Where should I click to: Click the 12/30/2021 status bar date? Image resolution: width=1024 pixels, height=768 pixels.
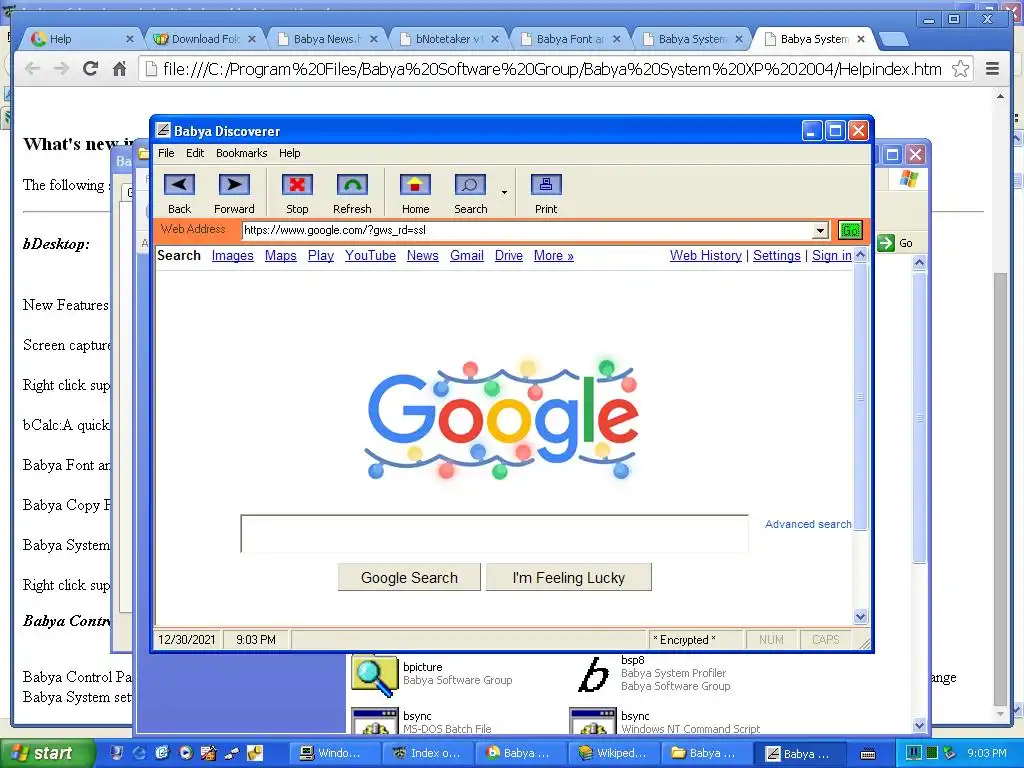(x=187, y=639)
